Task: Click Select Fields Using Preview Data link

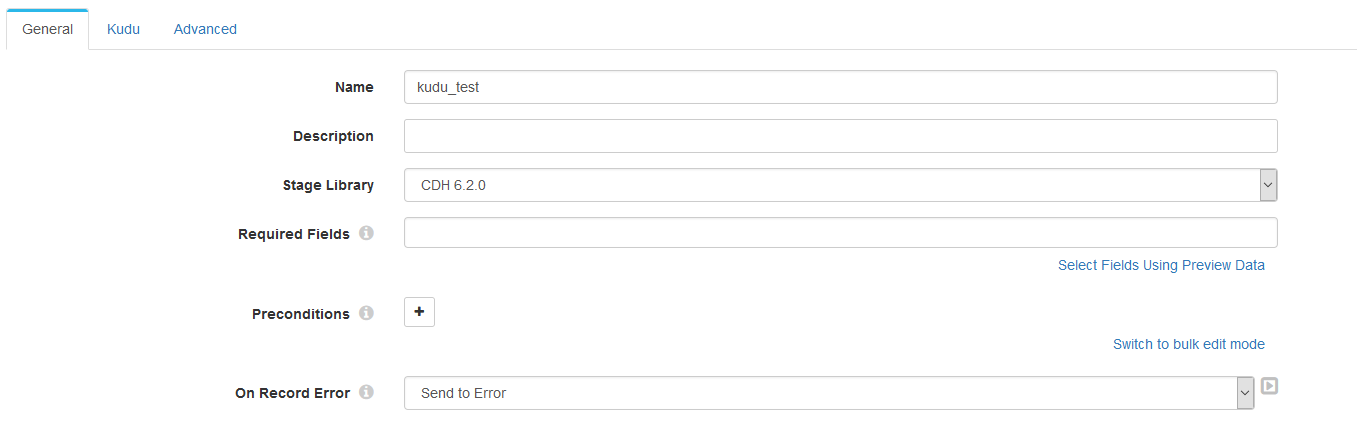Action: coord(1161,265)
